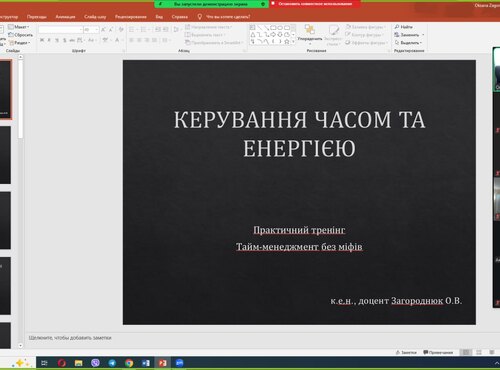
Task: Open Viber from the taskbar
Action: [95, 363]
